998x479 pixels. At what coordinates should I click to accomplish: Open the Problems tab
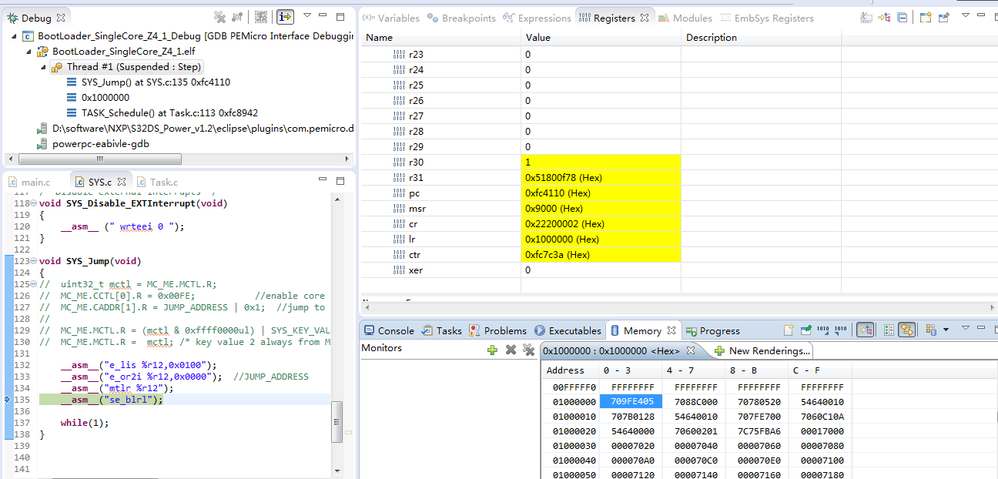coord(498,331)
